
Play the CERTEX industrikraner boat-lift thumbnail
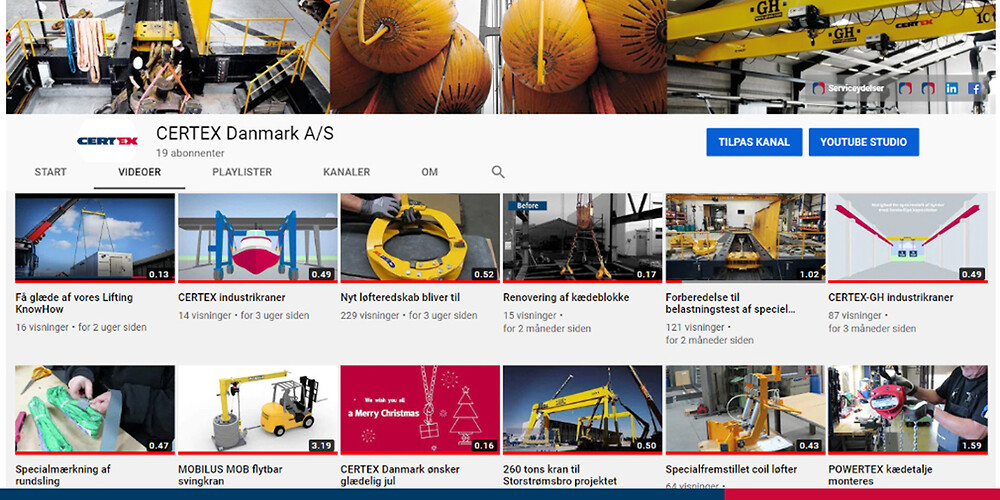click(x=258, y=238)
